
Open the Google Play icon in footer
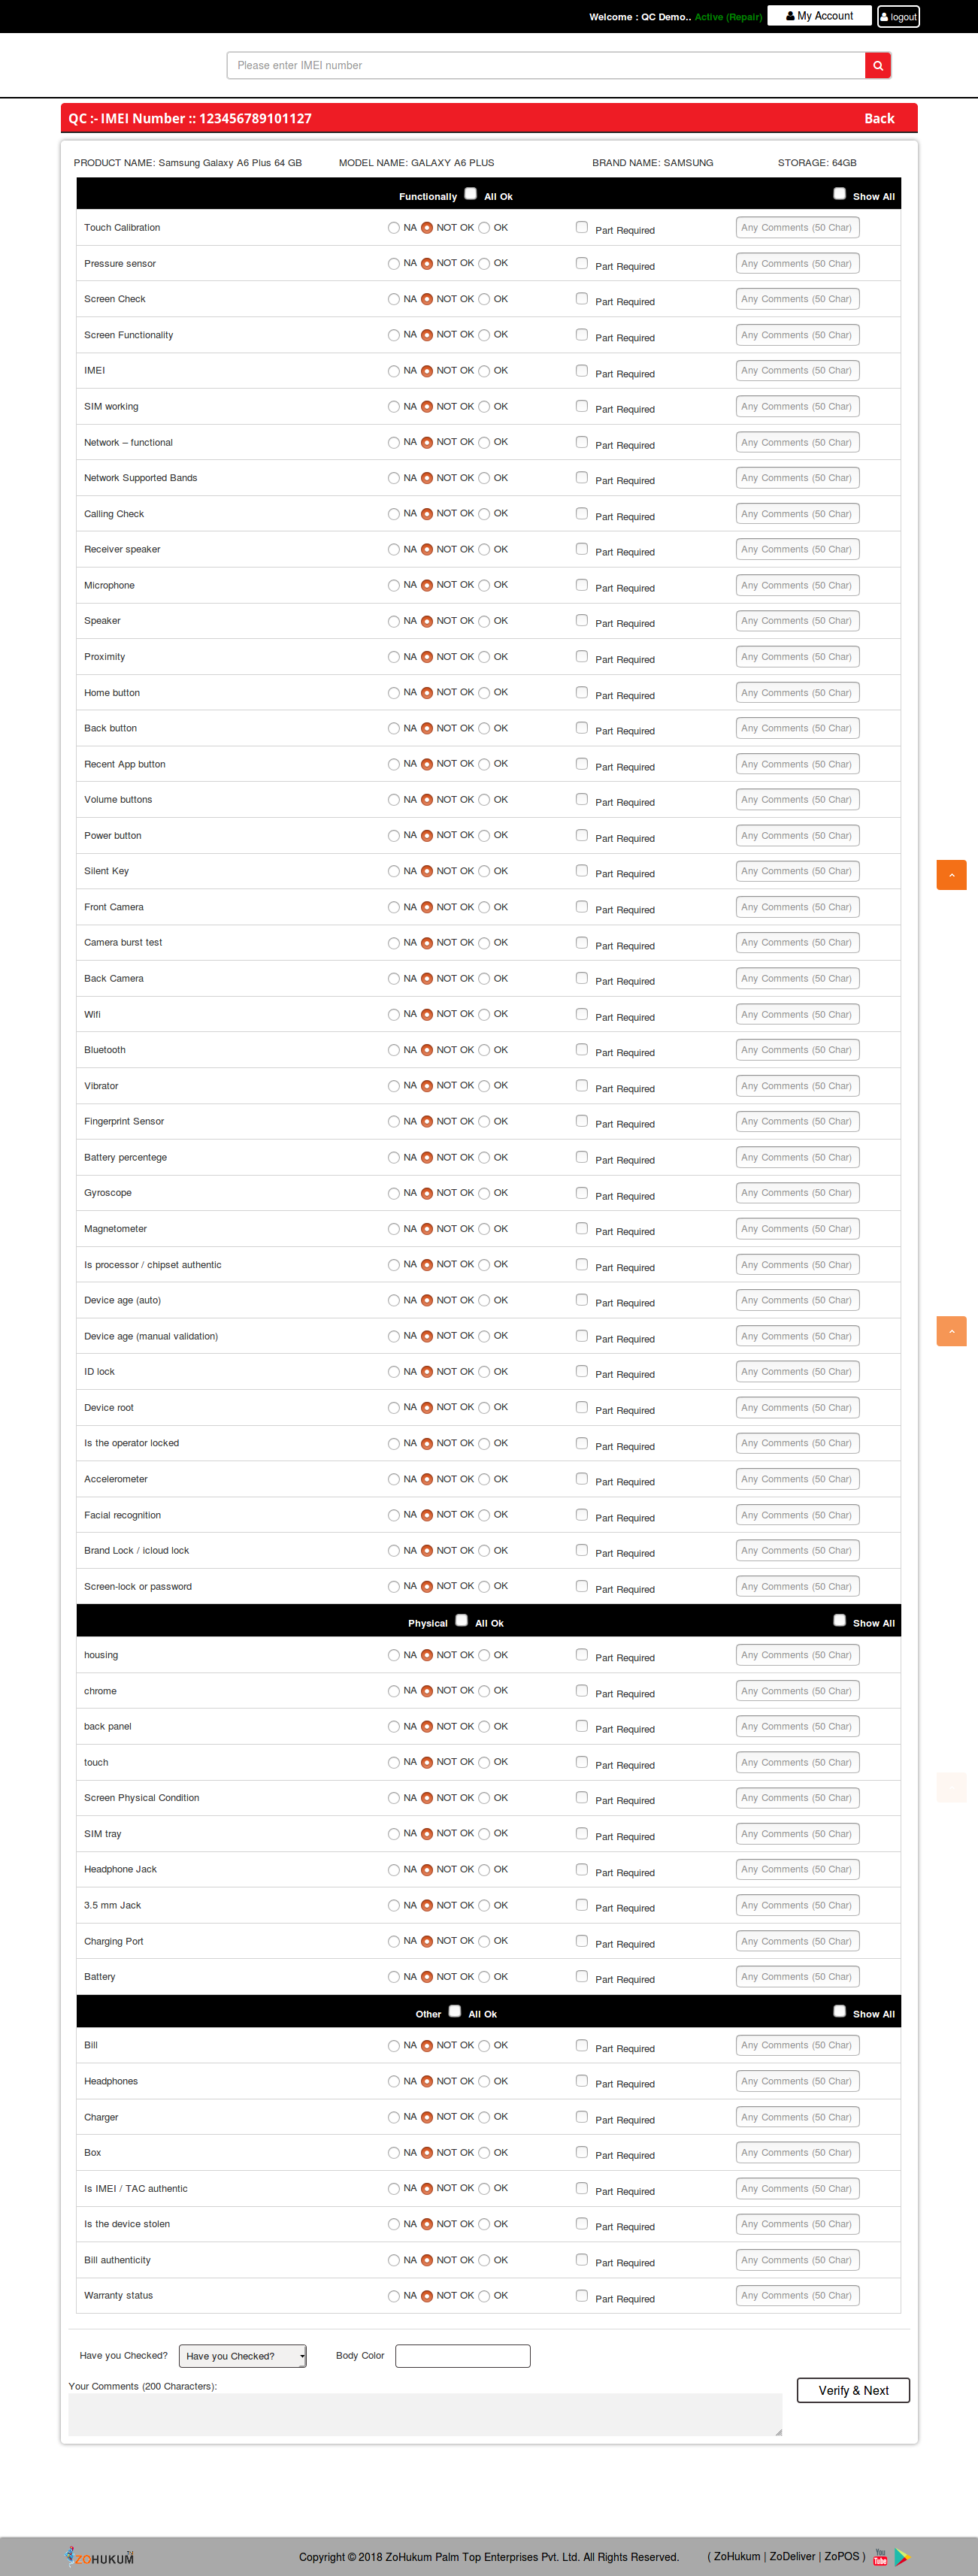tap(902, 2556)
